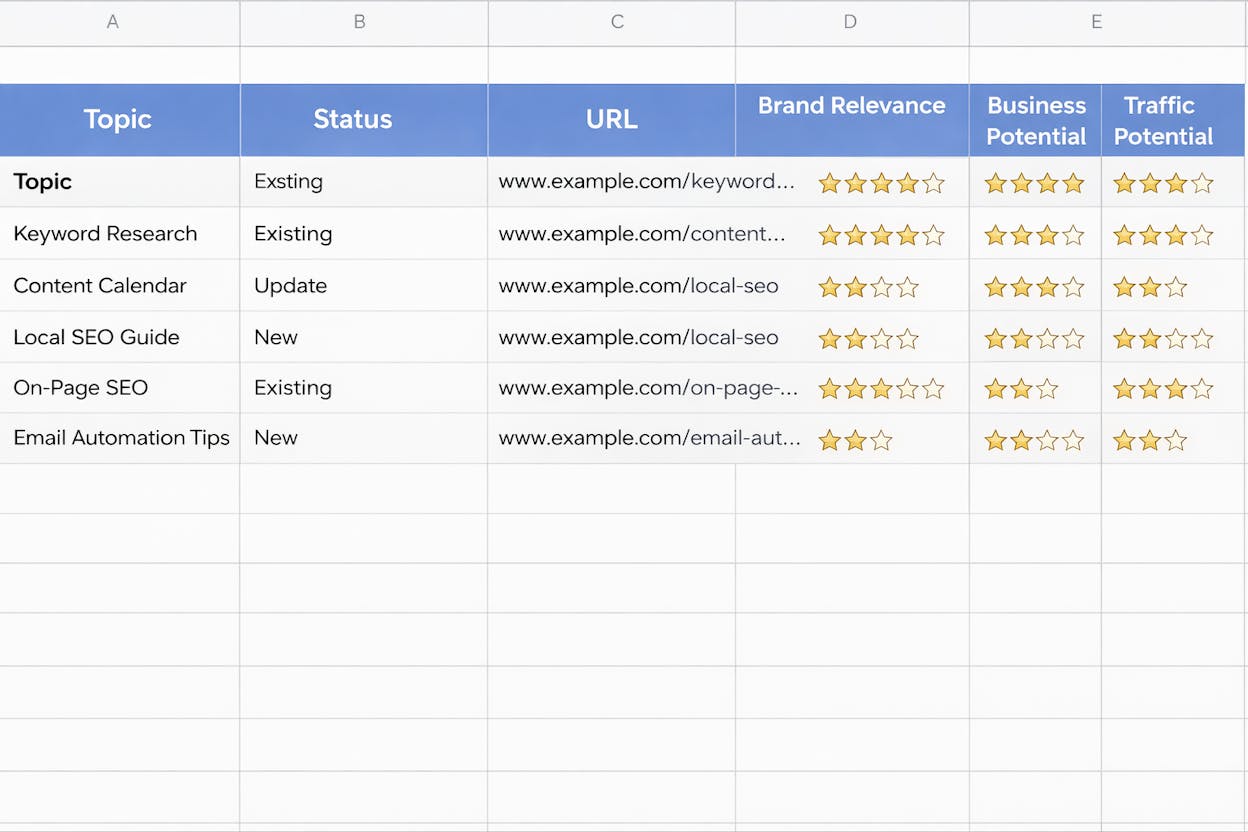The height and width of the screenshot is (832, 1248).
Task: Click Existing status in On-Page SEO row
Action: [363, 388]
